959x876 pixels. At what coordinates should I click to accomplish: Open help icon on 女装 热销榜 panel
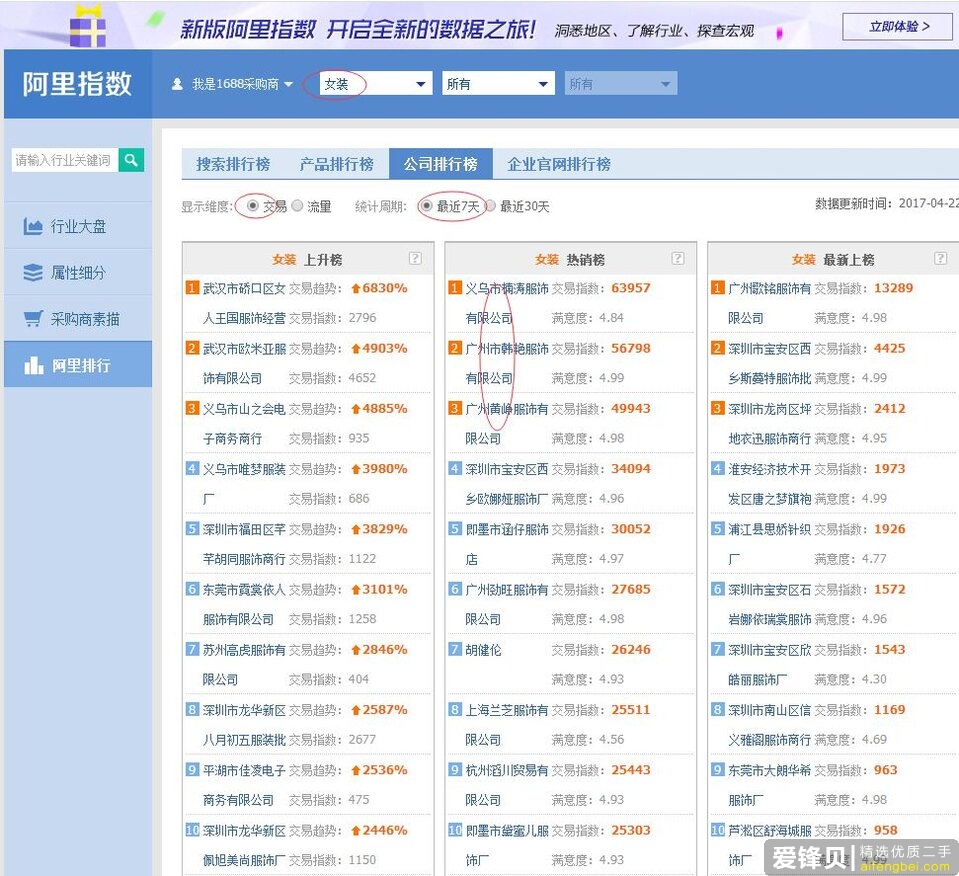(x=678, y=258)
